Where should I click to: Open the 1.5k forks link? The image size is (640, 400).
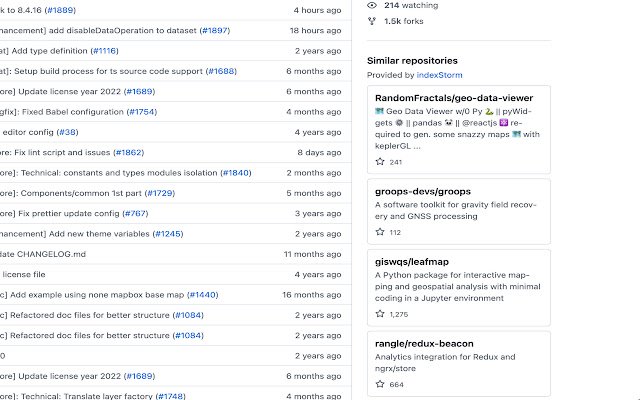point(403,21)
